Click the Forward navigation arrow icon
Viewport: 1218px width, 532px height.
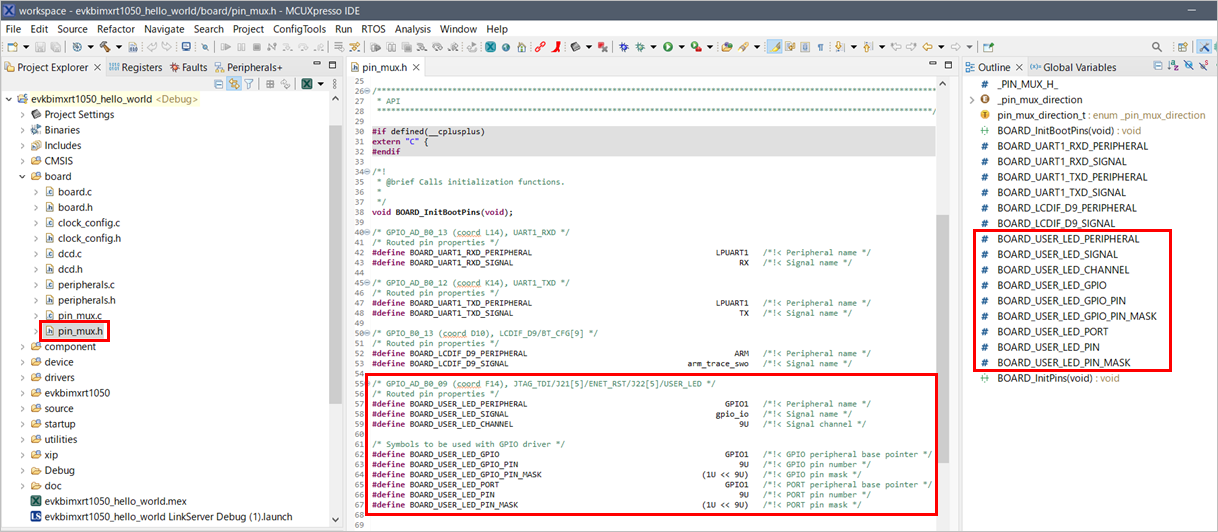[955, 46]
